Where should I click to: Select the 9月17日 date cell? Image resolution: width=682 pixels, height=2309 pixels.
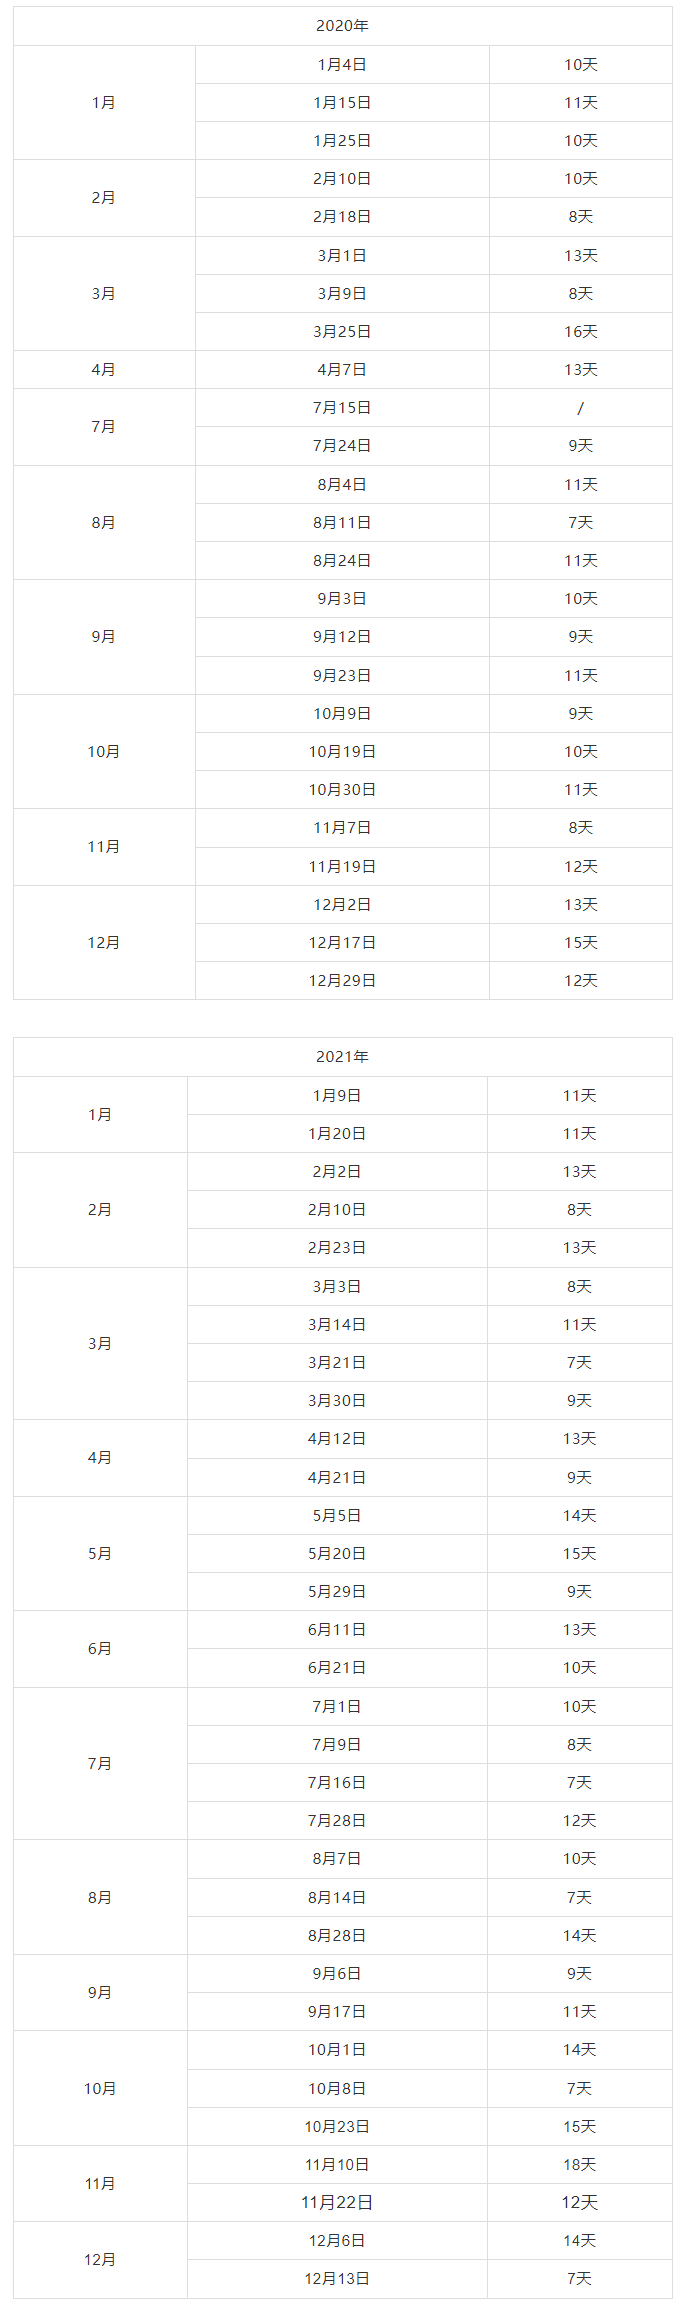(x=337, y=2012)
